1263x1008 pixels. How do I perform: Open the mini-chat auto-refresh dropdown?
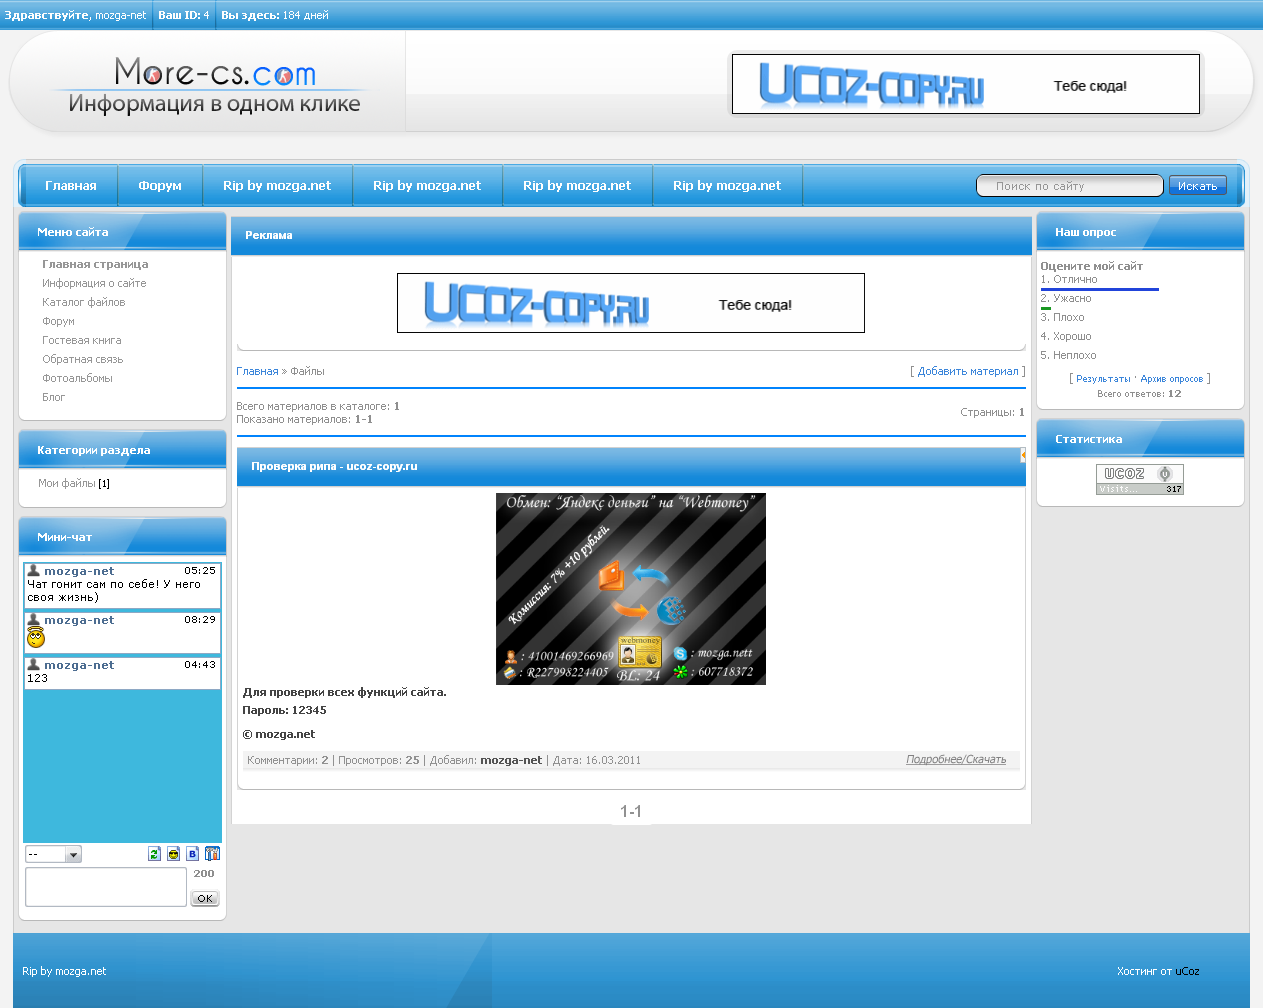coord(53,854)
